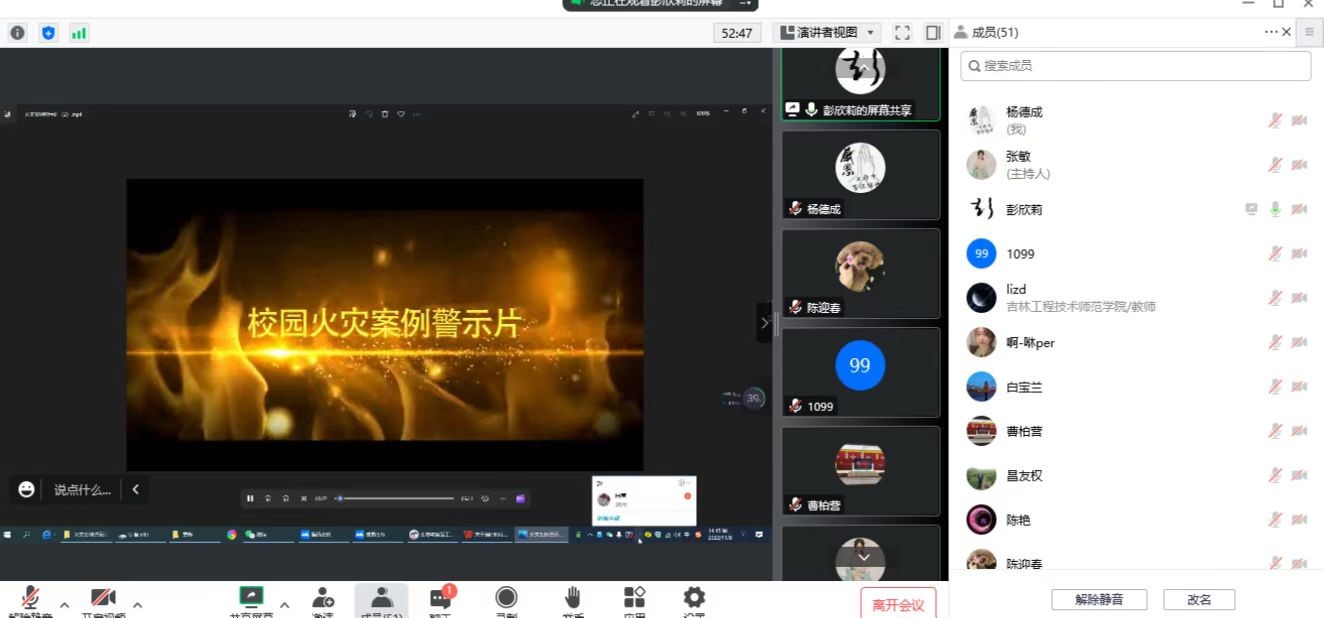Enter fullscreen using the fullscreen icon

coord(902,33)
